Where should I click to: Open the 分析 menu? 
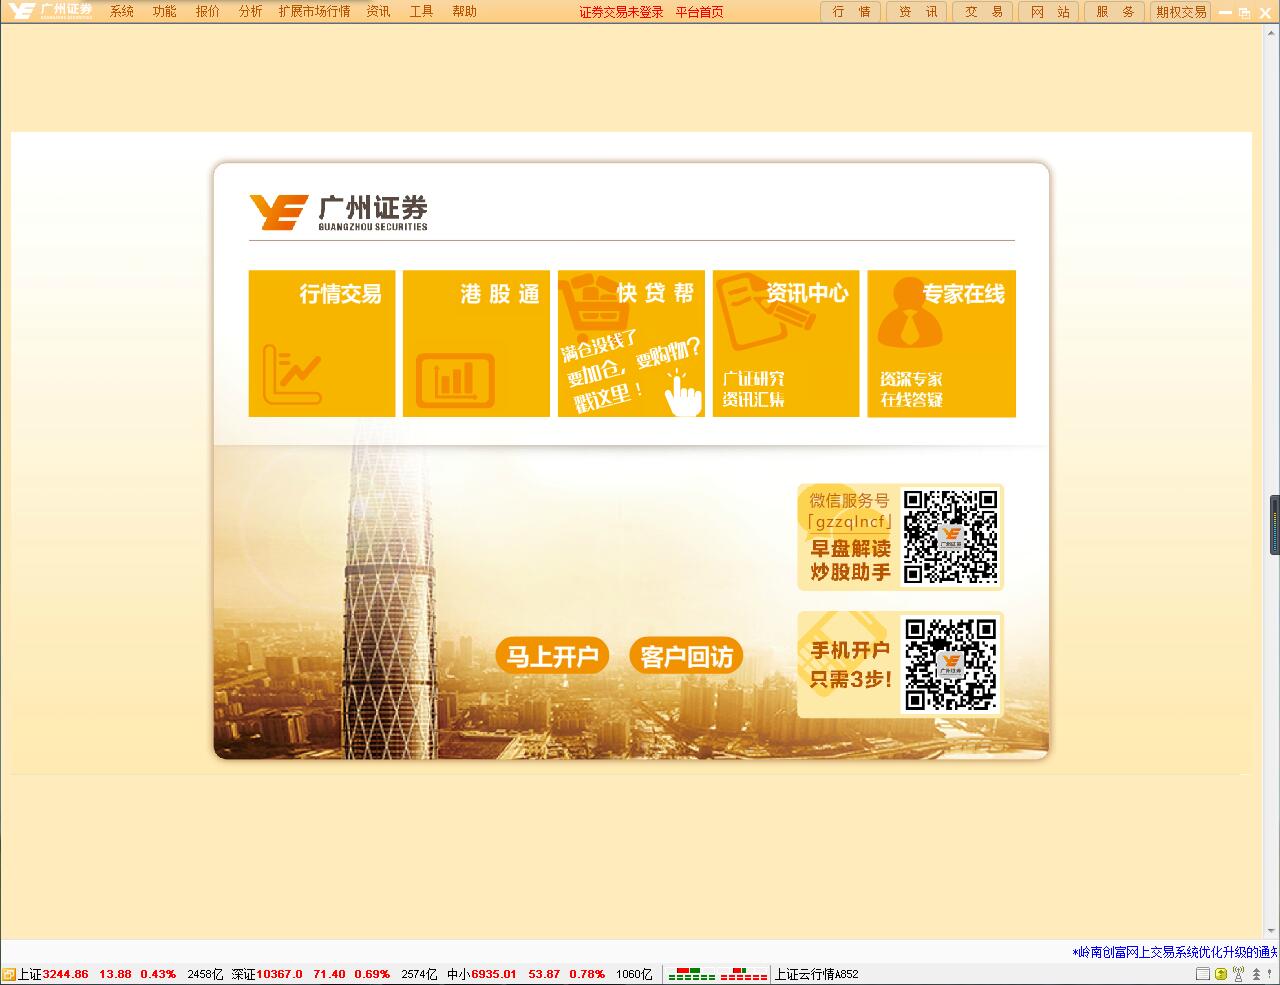tap(250, 12)
